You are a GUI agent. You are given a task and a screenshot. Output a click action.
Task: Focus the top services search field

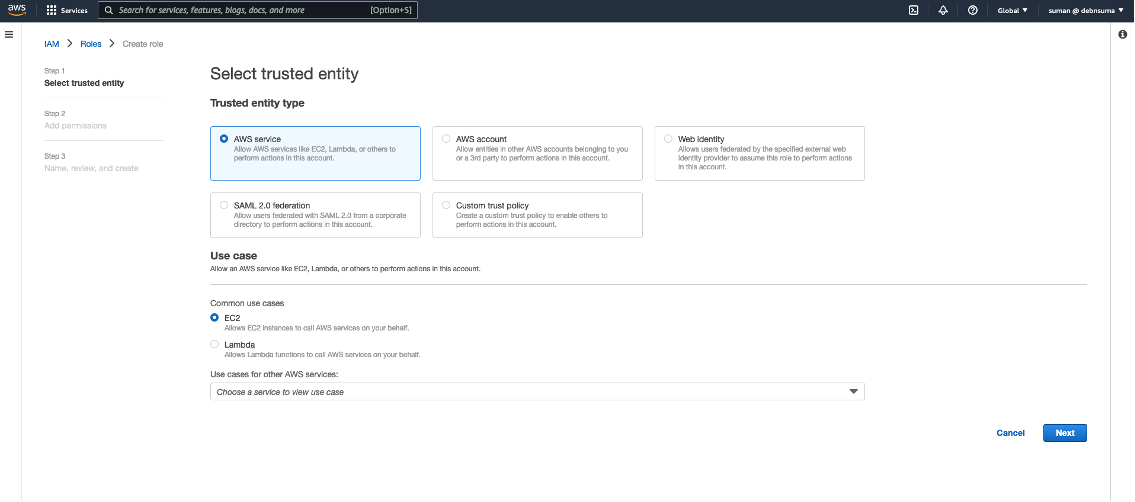tap(258, 10)
